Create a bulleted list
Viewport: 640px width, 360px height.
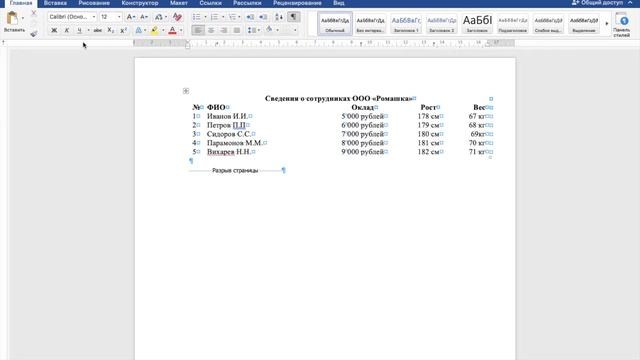197,17
